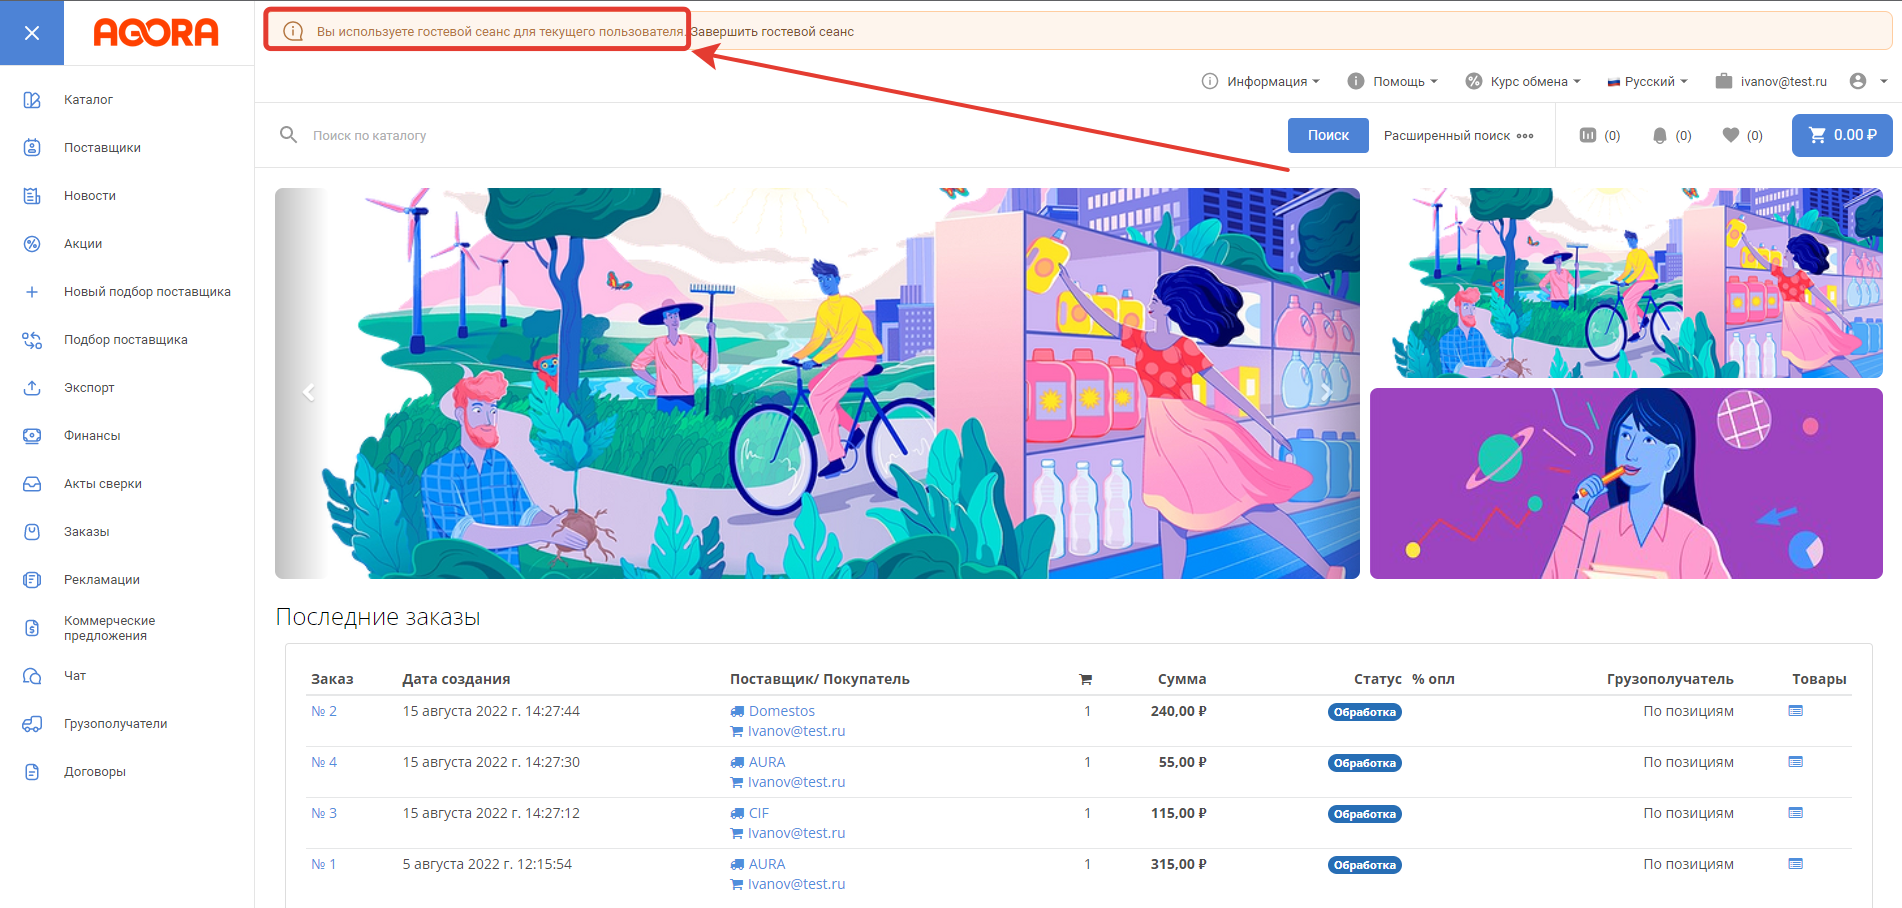Viewport: 1902px width, 908px height.
Task: Close the sidebar with the X icon
Action: pos(32,33)
